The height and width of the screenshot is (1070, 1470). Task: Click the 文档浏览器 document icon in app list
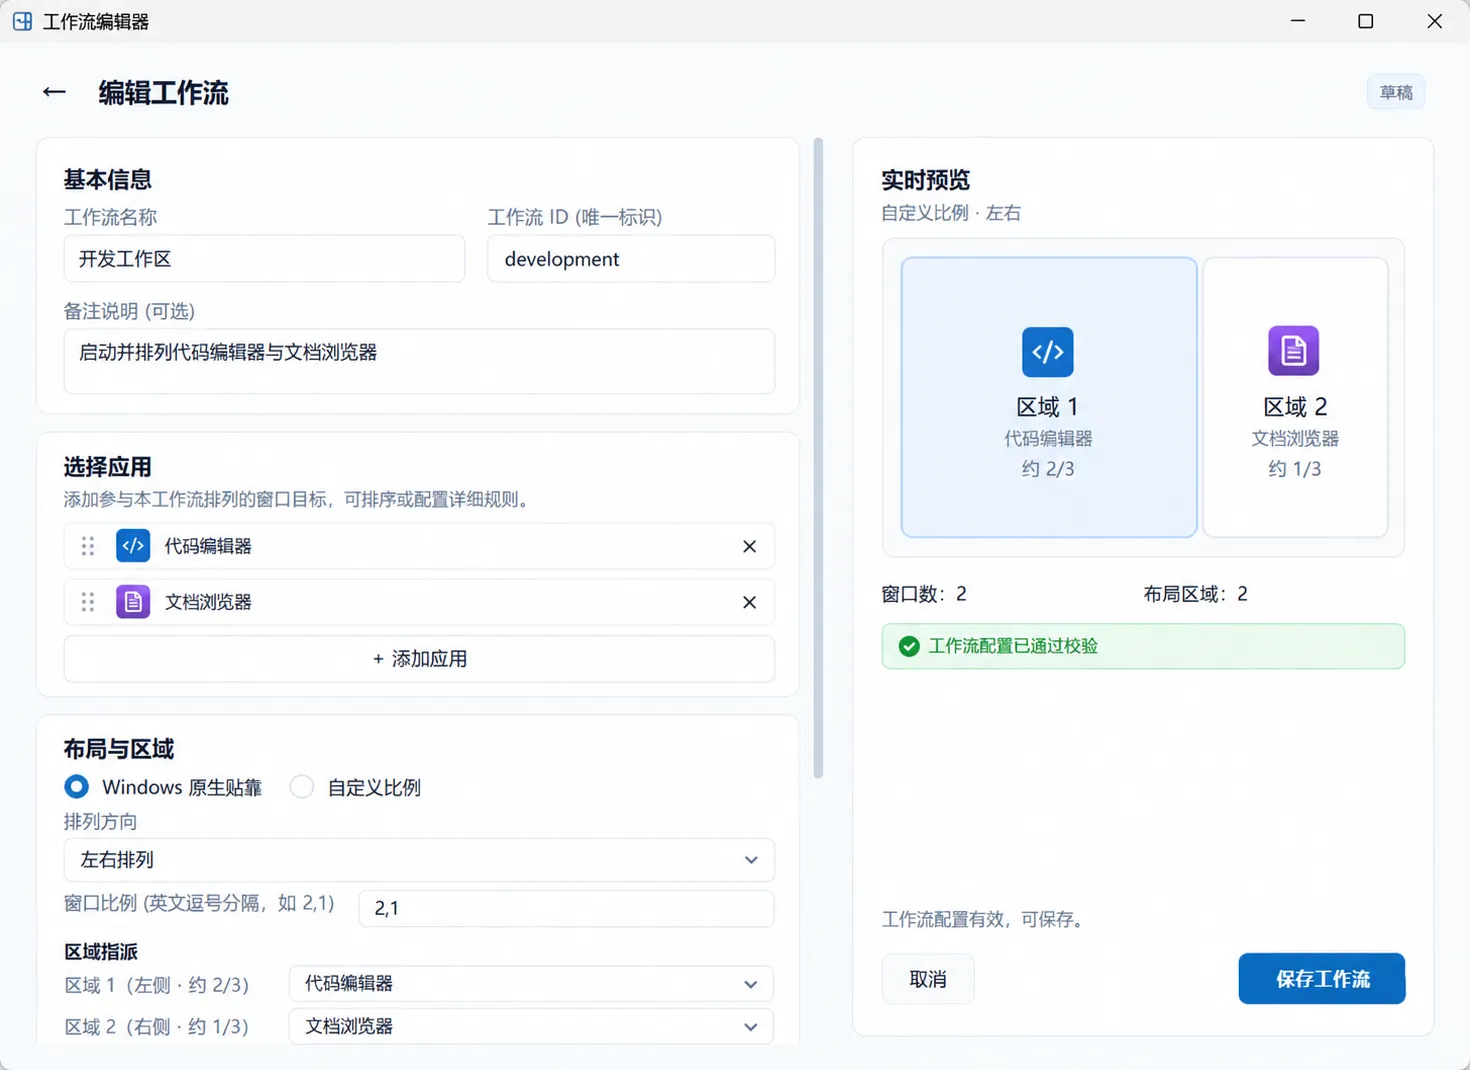point(133,602)
